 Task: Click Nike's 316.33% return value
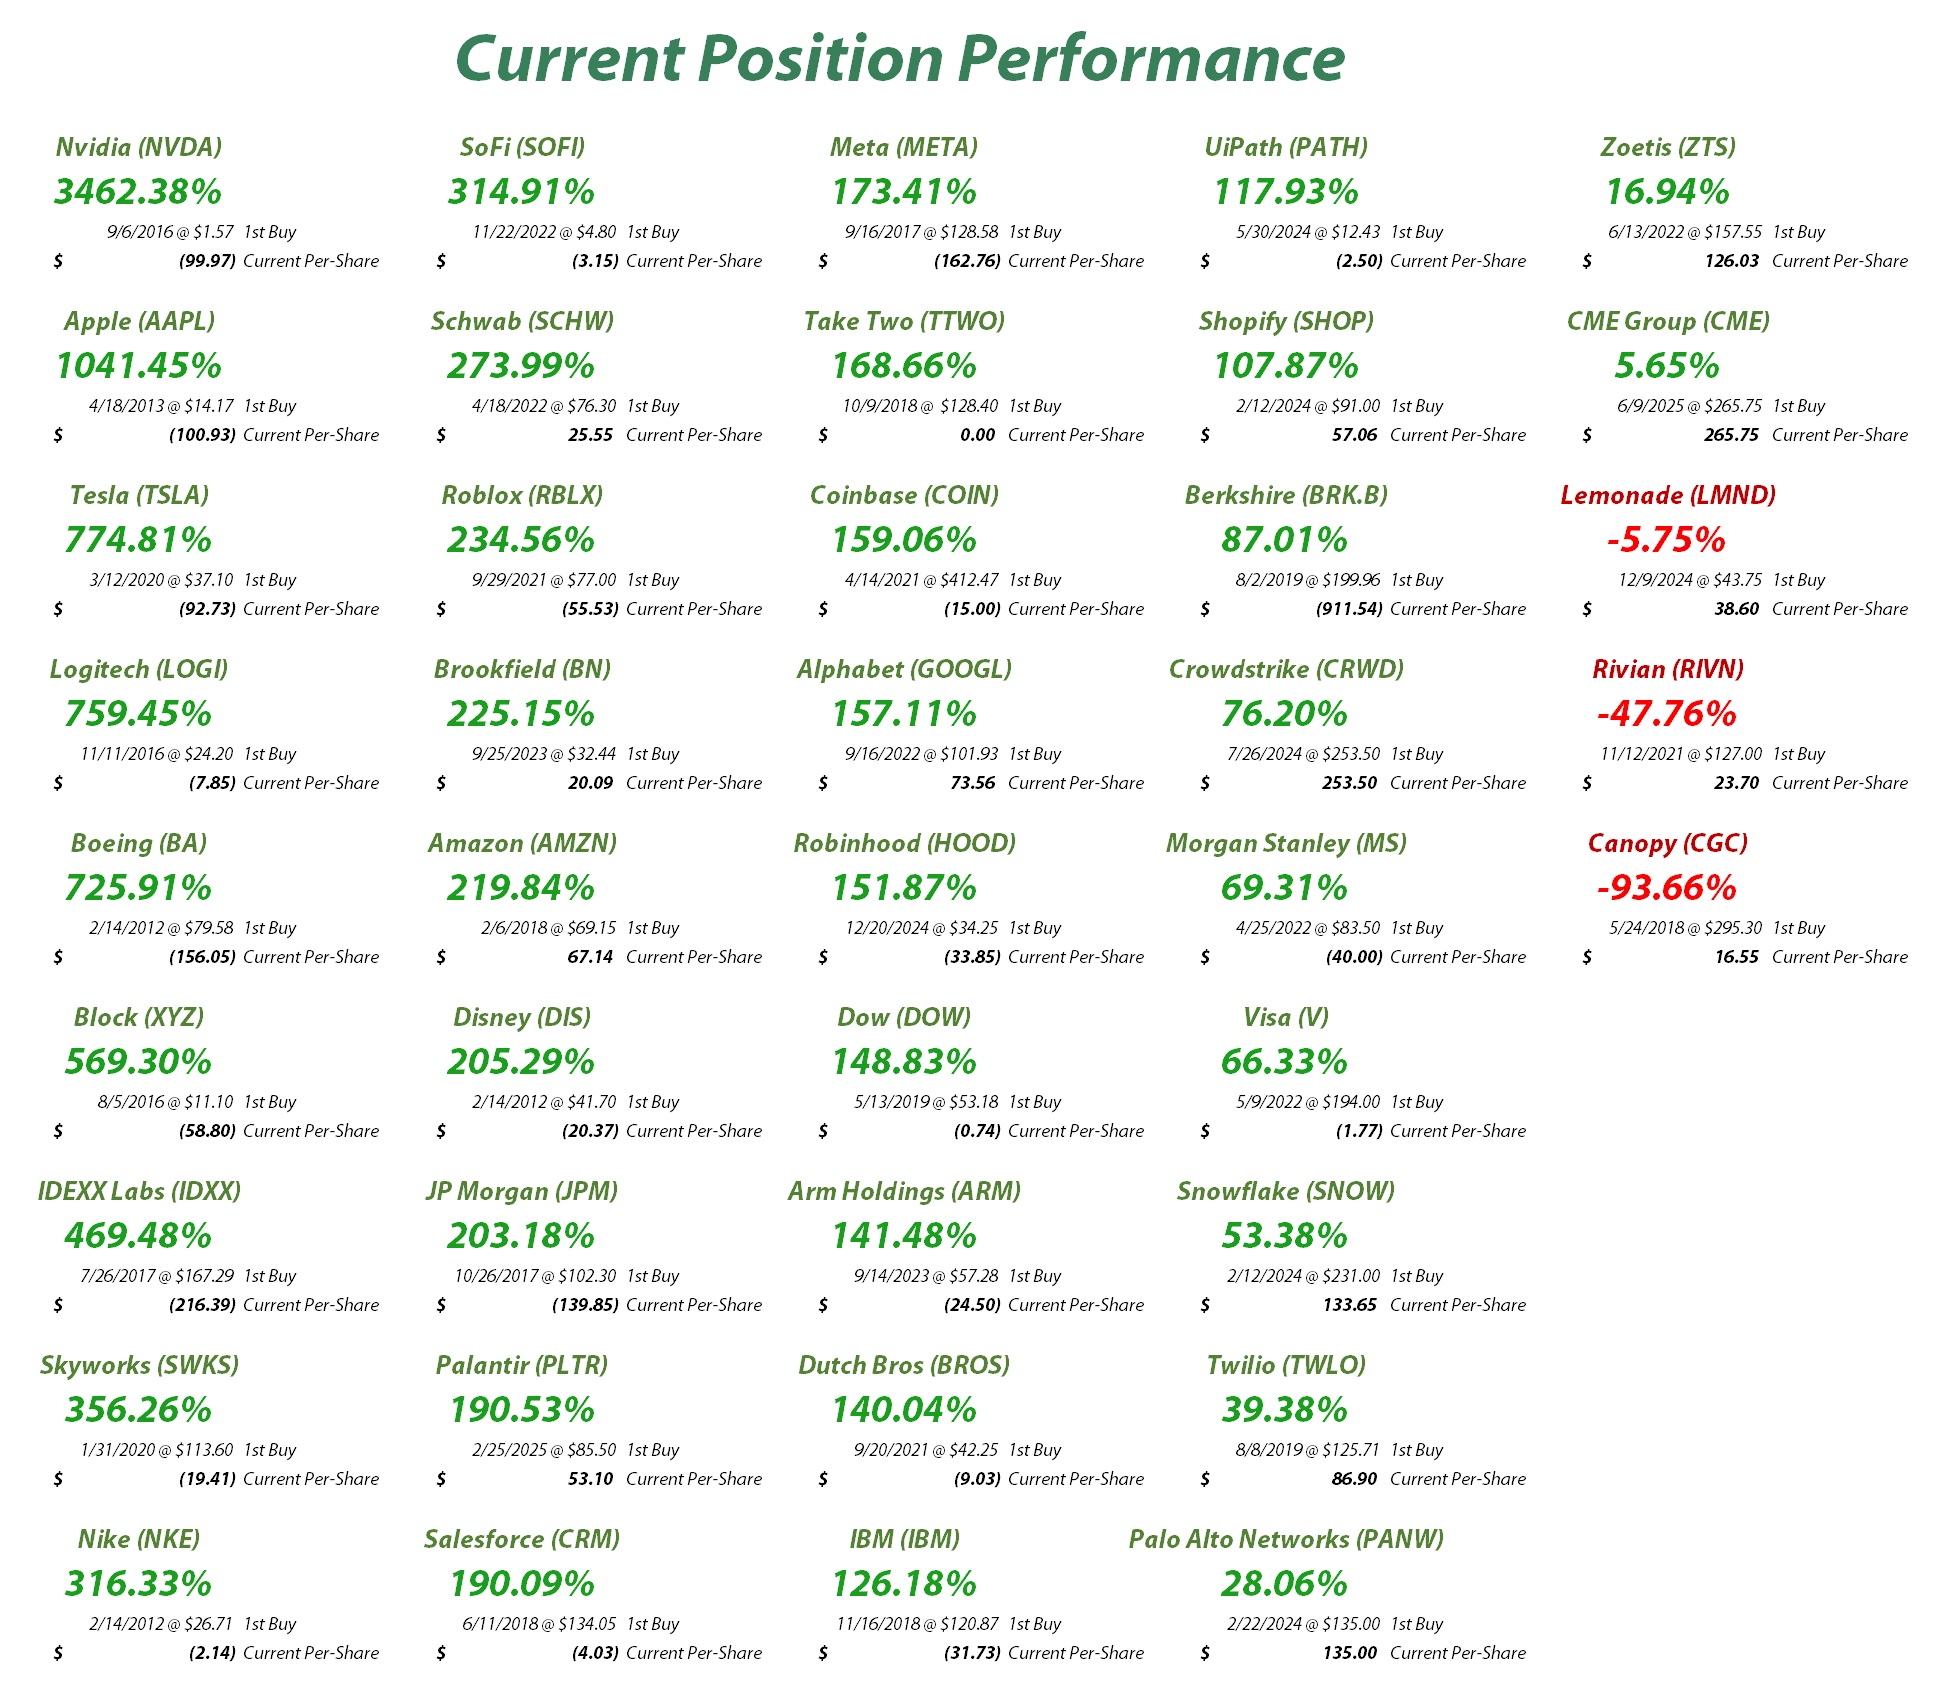pos(139,1583)
